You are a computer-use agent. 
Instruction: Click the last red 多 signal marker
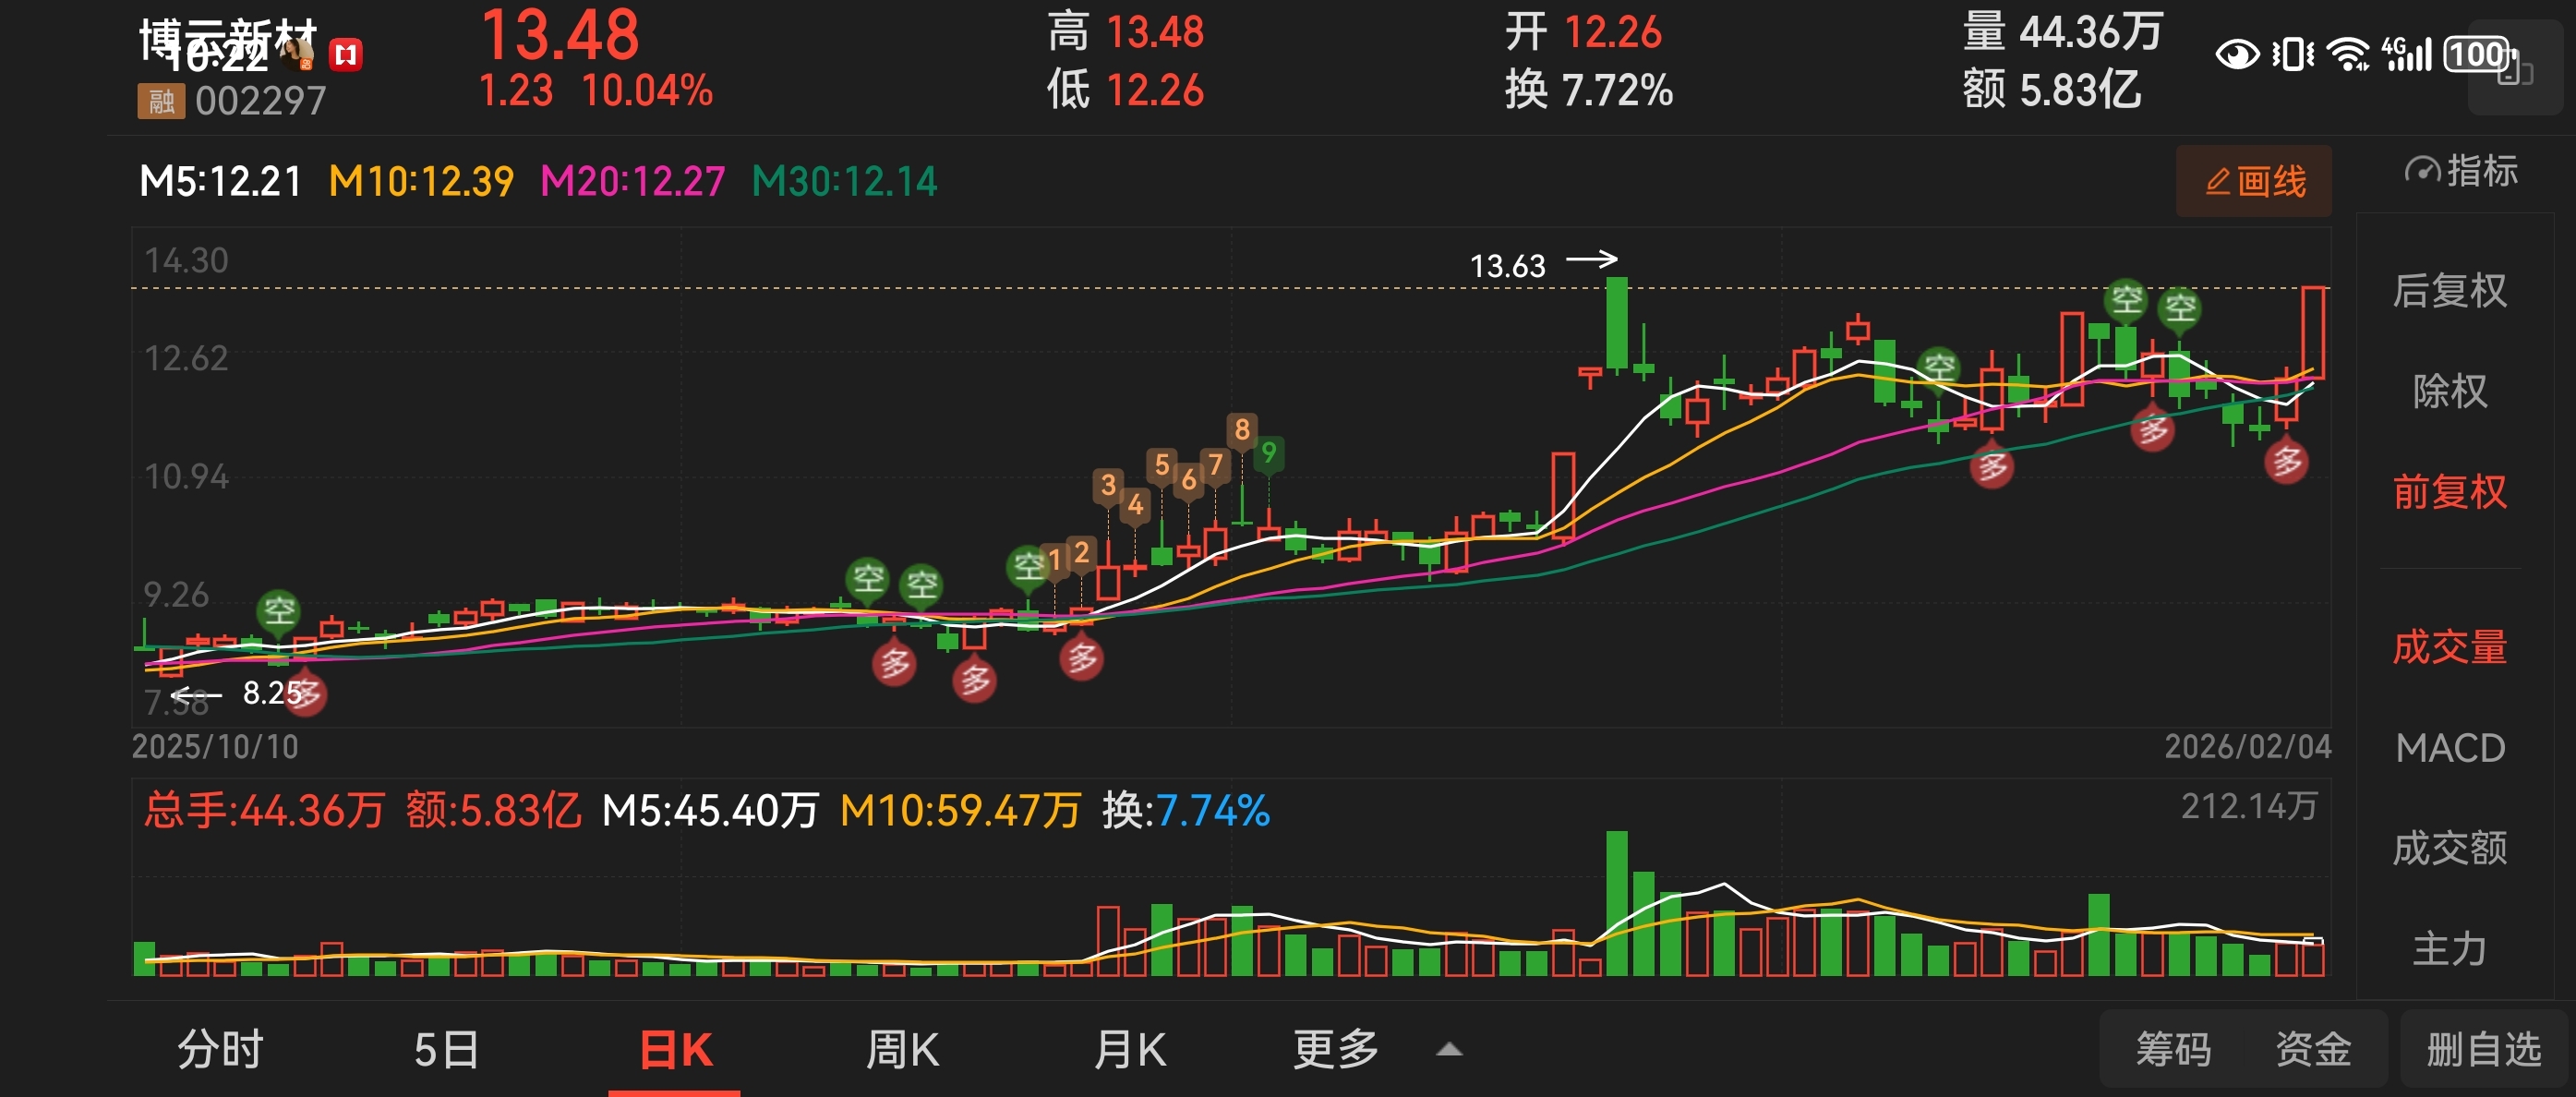(2286, 462)
